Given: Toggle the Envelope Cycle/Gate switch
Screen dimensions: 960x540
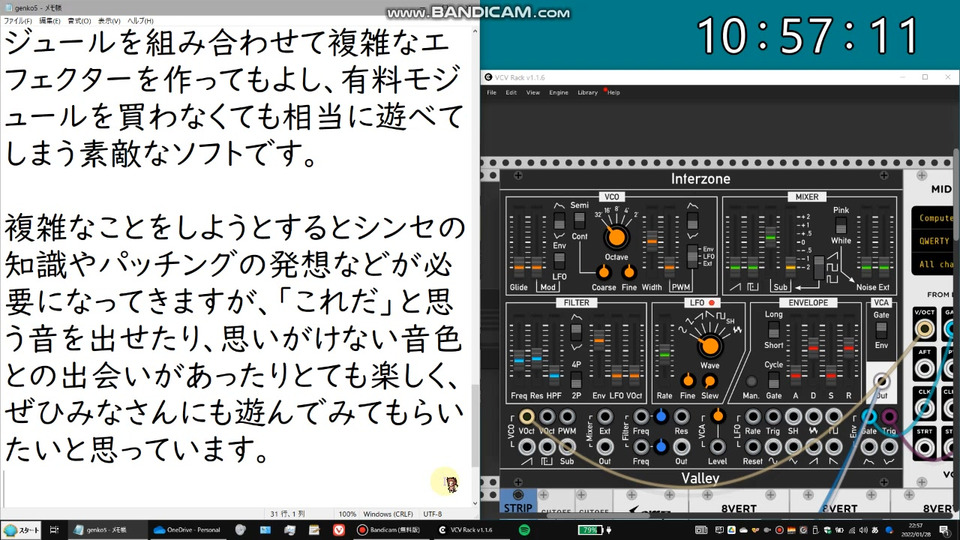Looking at the screenshot, I should pos(773,380).
